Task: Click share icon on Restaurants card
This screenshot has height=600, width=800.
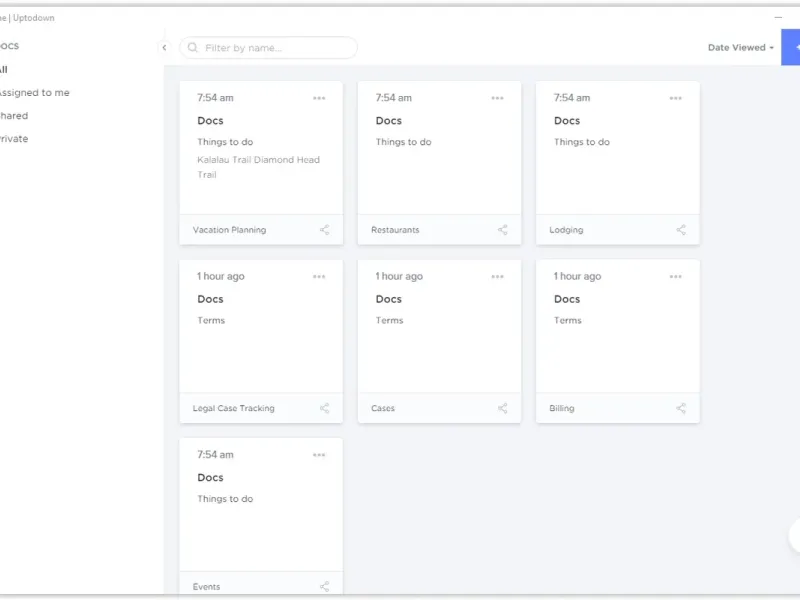Action: click(503, 230)
